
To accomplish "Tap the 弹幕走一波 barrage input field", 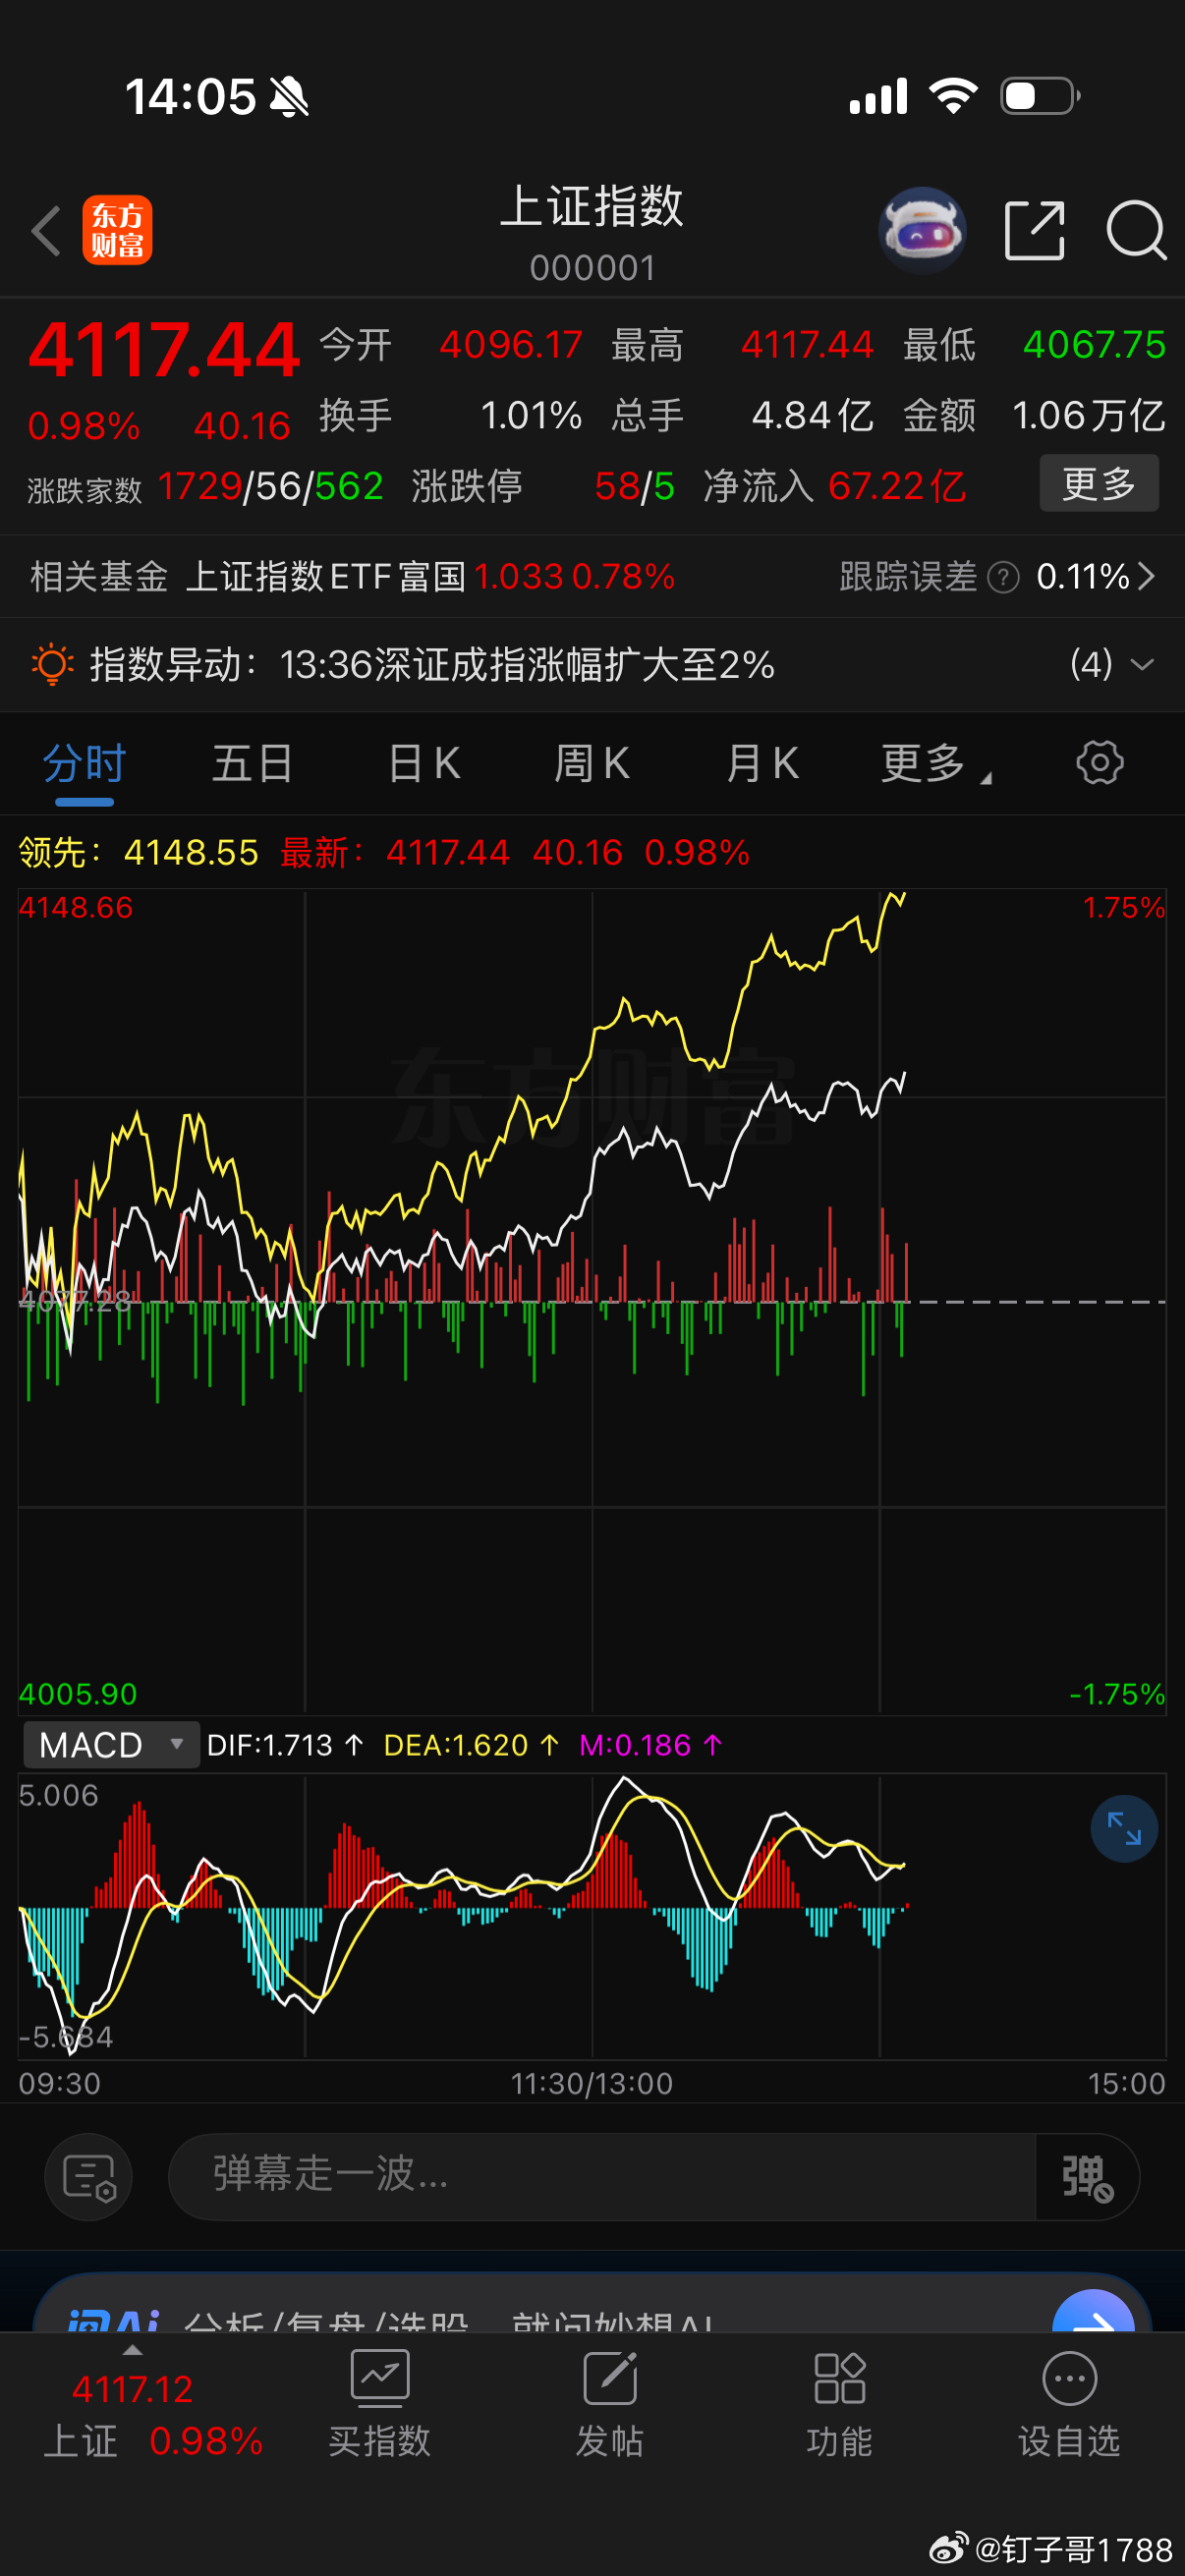I will tap(602, 2177).
